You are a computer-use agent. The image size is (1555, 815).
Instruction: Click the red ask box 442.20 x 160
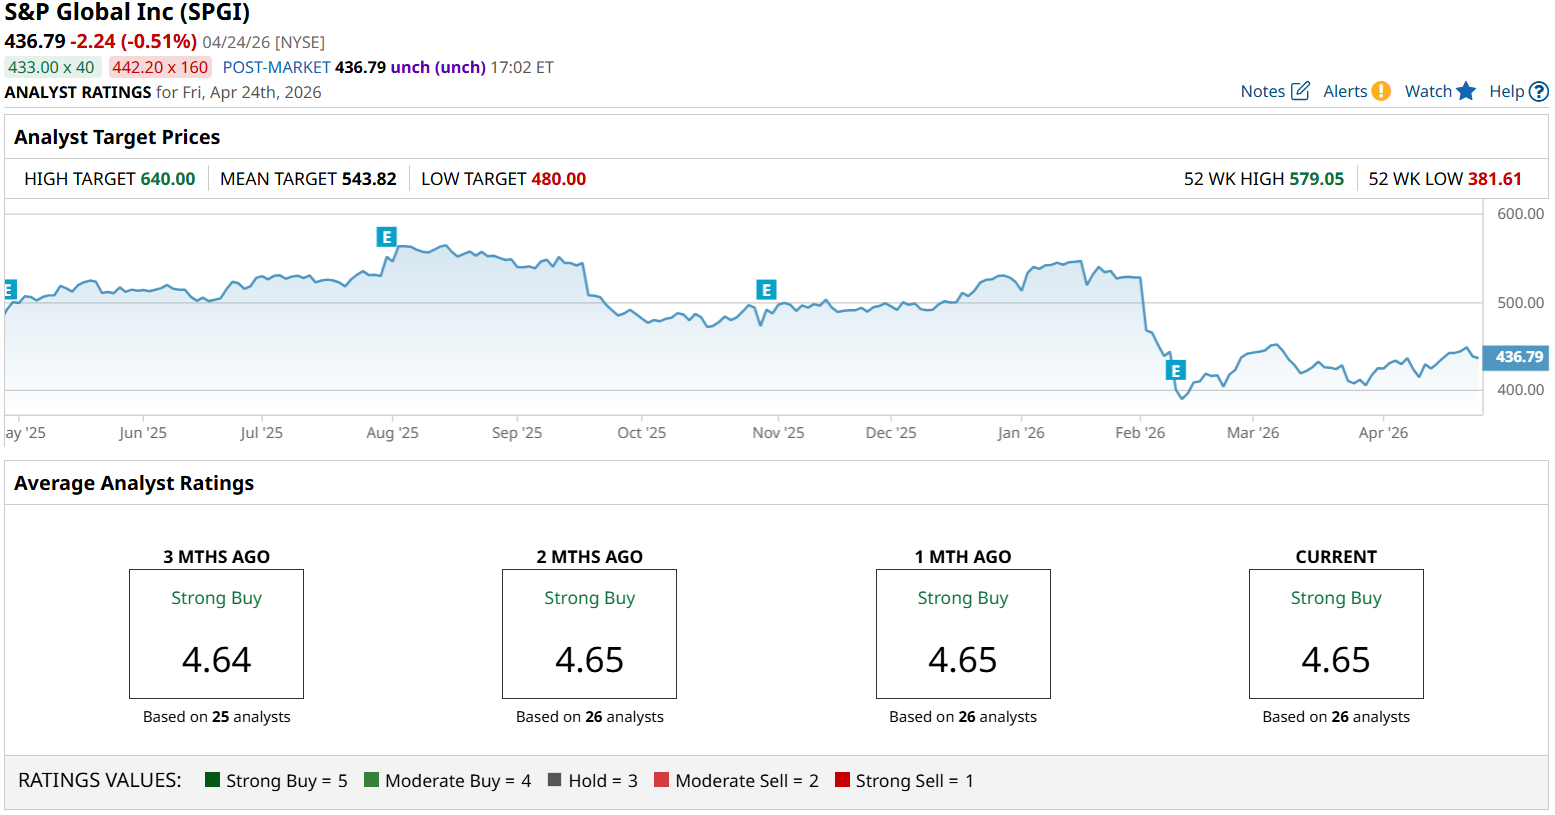pyautogui.click(x=160, y=67)
